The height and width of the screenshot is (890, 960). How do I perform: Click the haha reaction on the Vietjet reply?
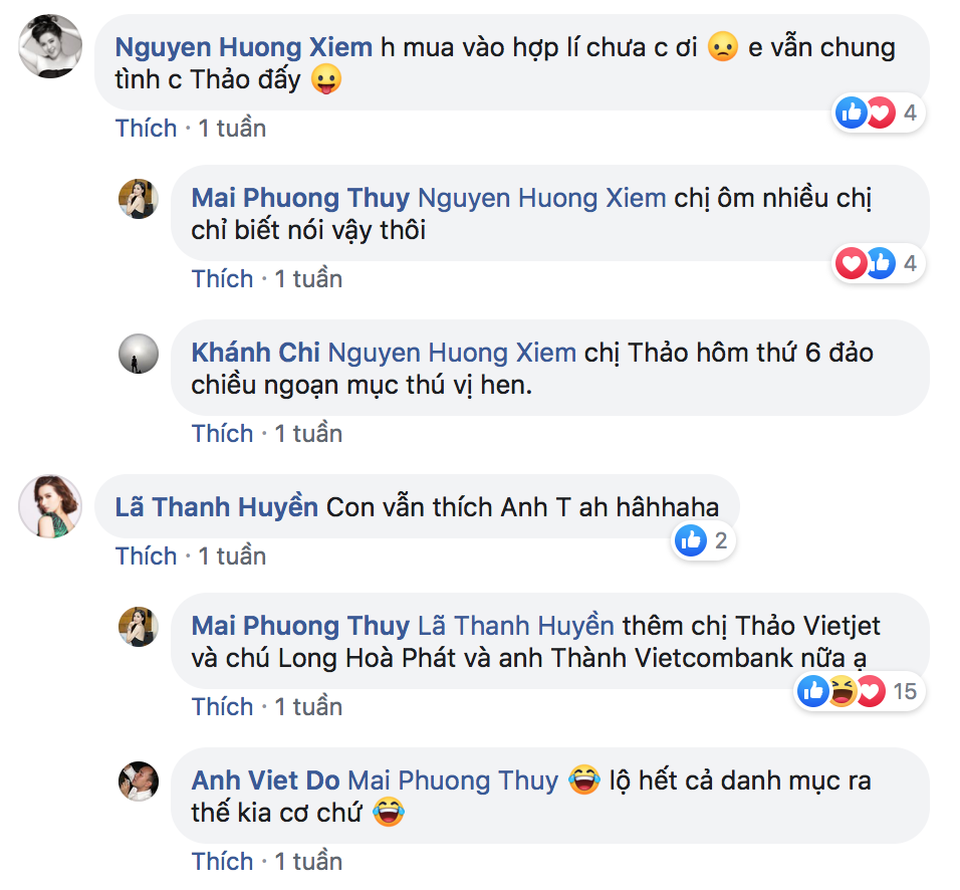842,691
